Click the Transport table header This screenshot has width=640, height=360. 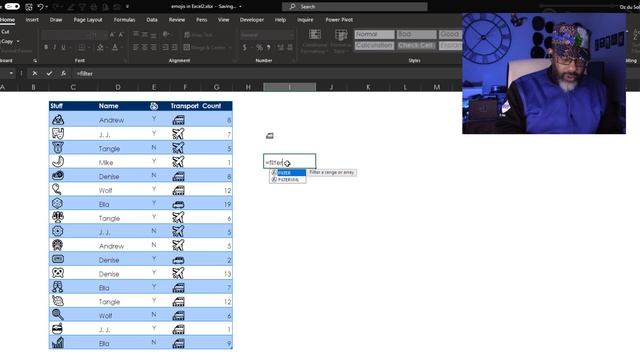tap(184, 106)
